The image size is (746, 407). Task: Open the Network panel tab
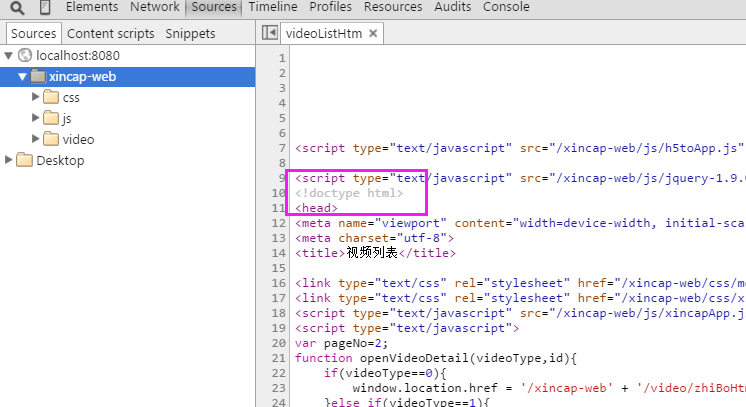155,7
